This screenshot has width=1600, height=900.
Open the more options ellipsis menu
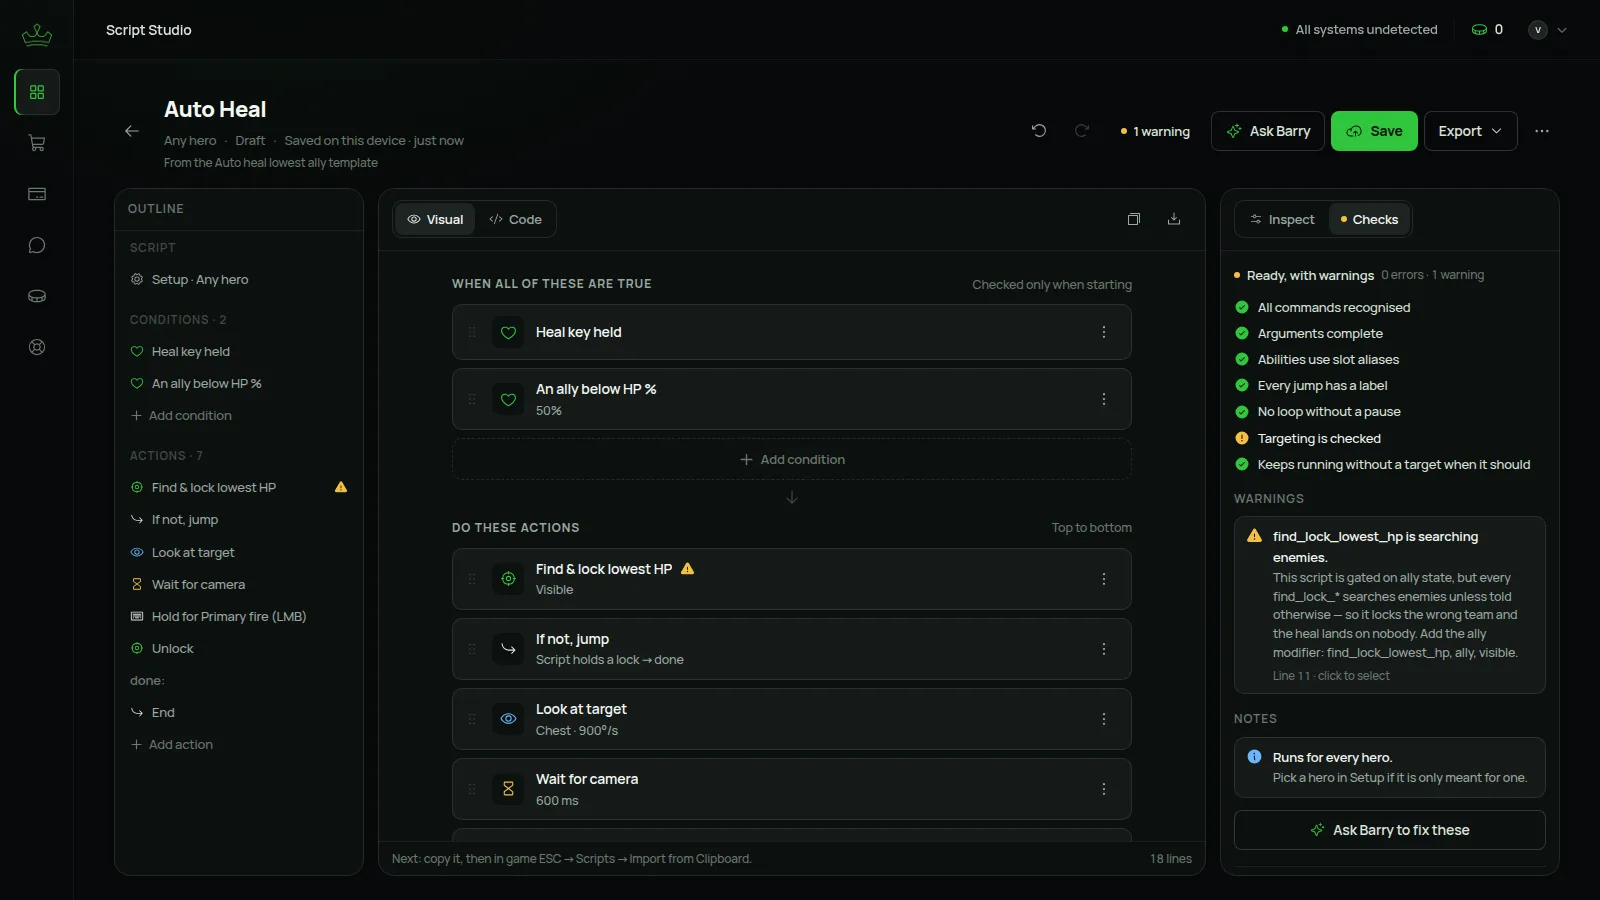(x=1542, y=131)
